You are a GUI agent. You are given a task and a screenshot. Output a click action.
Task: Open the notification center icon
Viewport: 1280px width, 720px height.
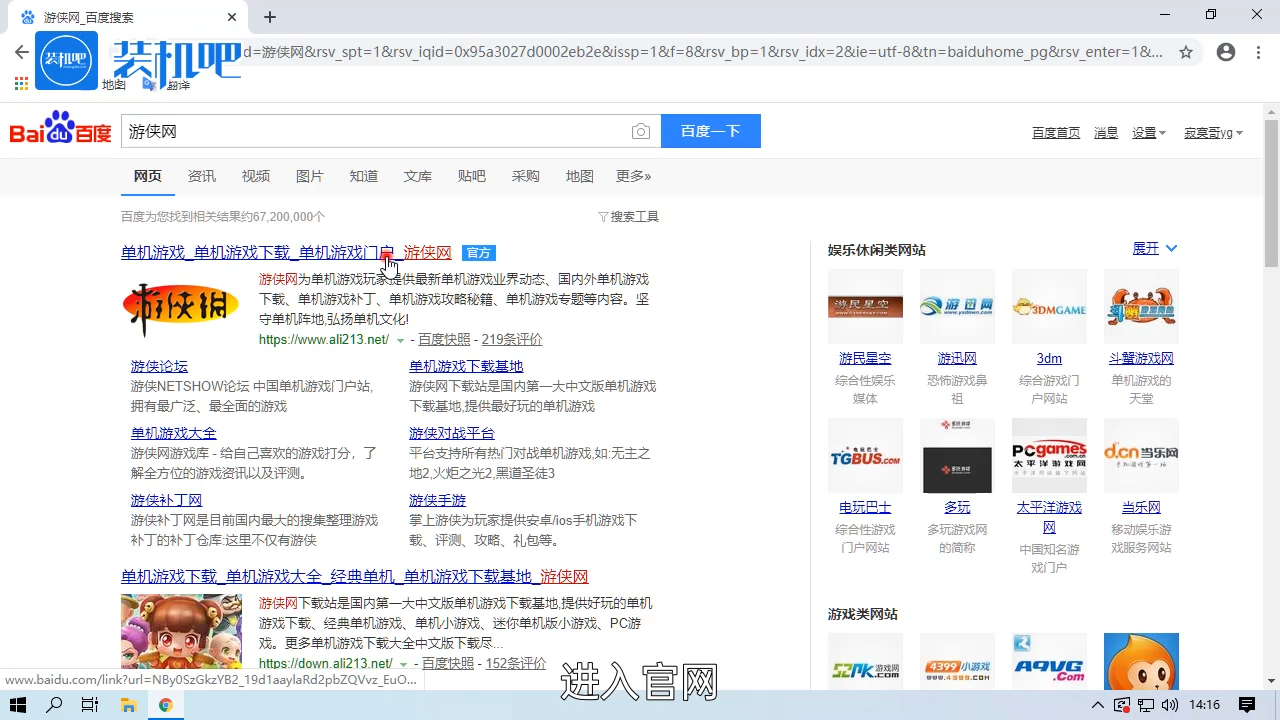pos(1247,705)
